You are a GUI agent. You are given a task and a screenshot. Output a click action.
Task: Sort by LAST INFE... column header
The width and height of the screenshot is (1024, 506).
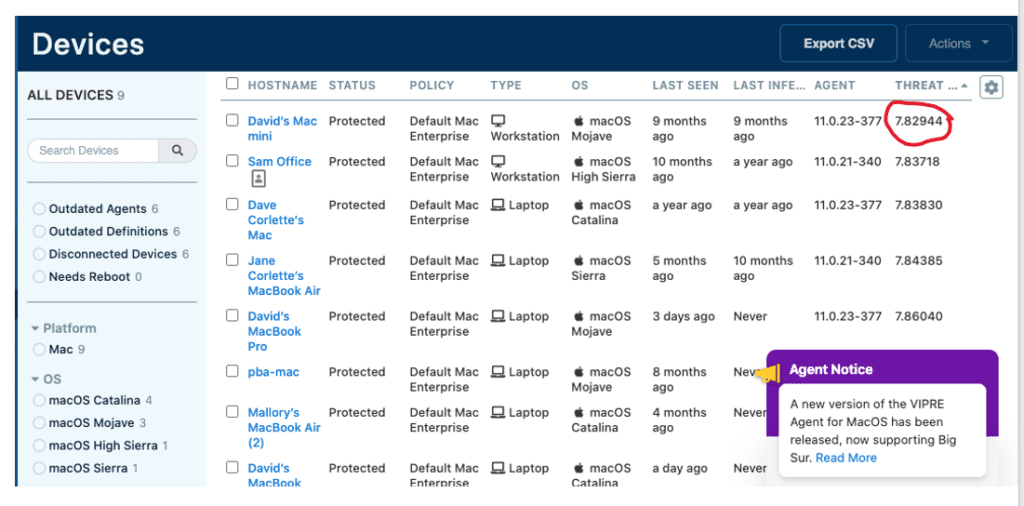[769, 85]
